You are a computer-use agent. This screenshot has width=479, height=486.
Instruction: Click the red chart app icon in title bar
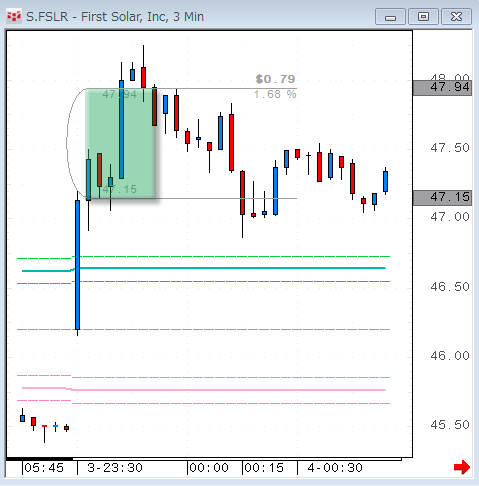coord(14,16)
